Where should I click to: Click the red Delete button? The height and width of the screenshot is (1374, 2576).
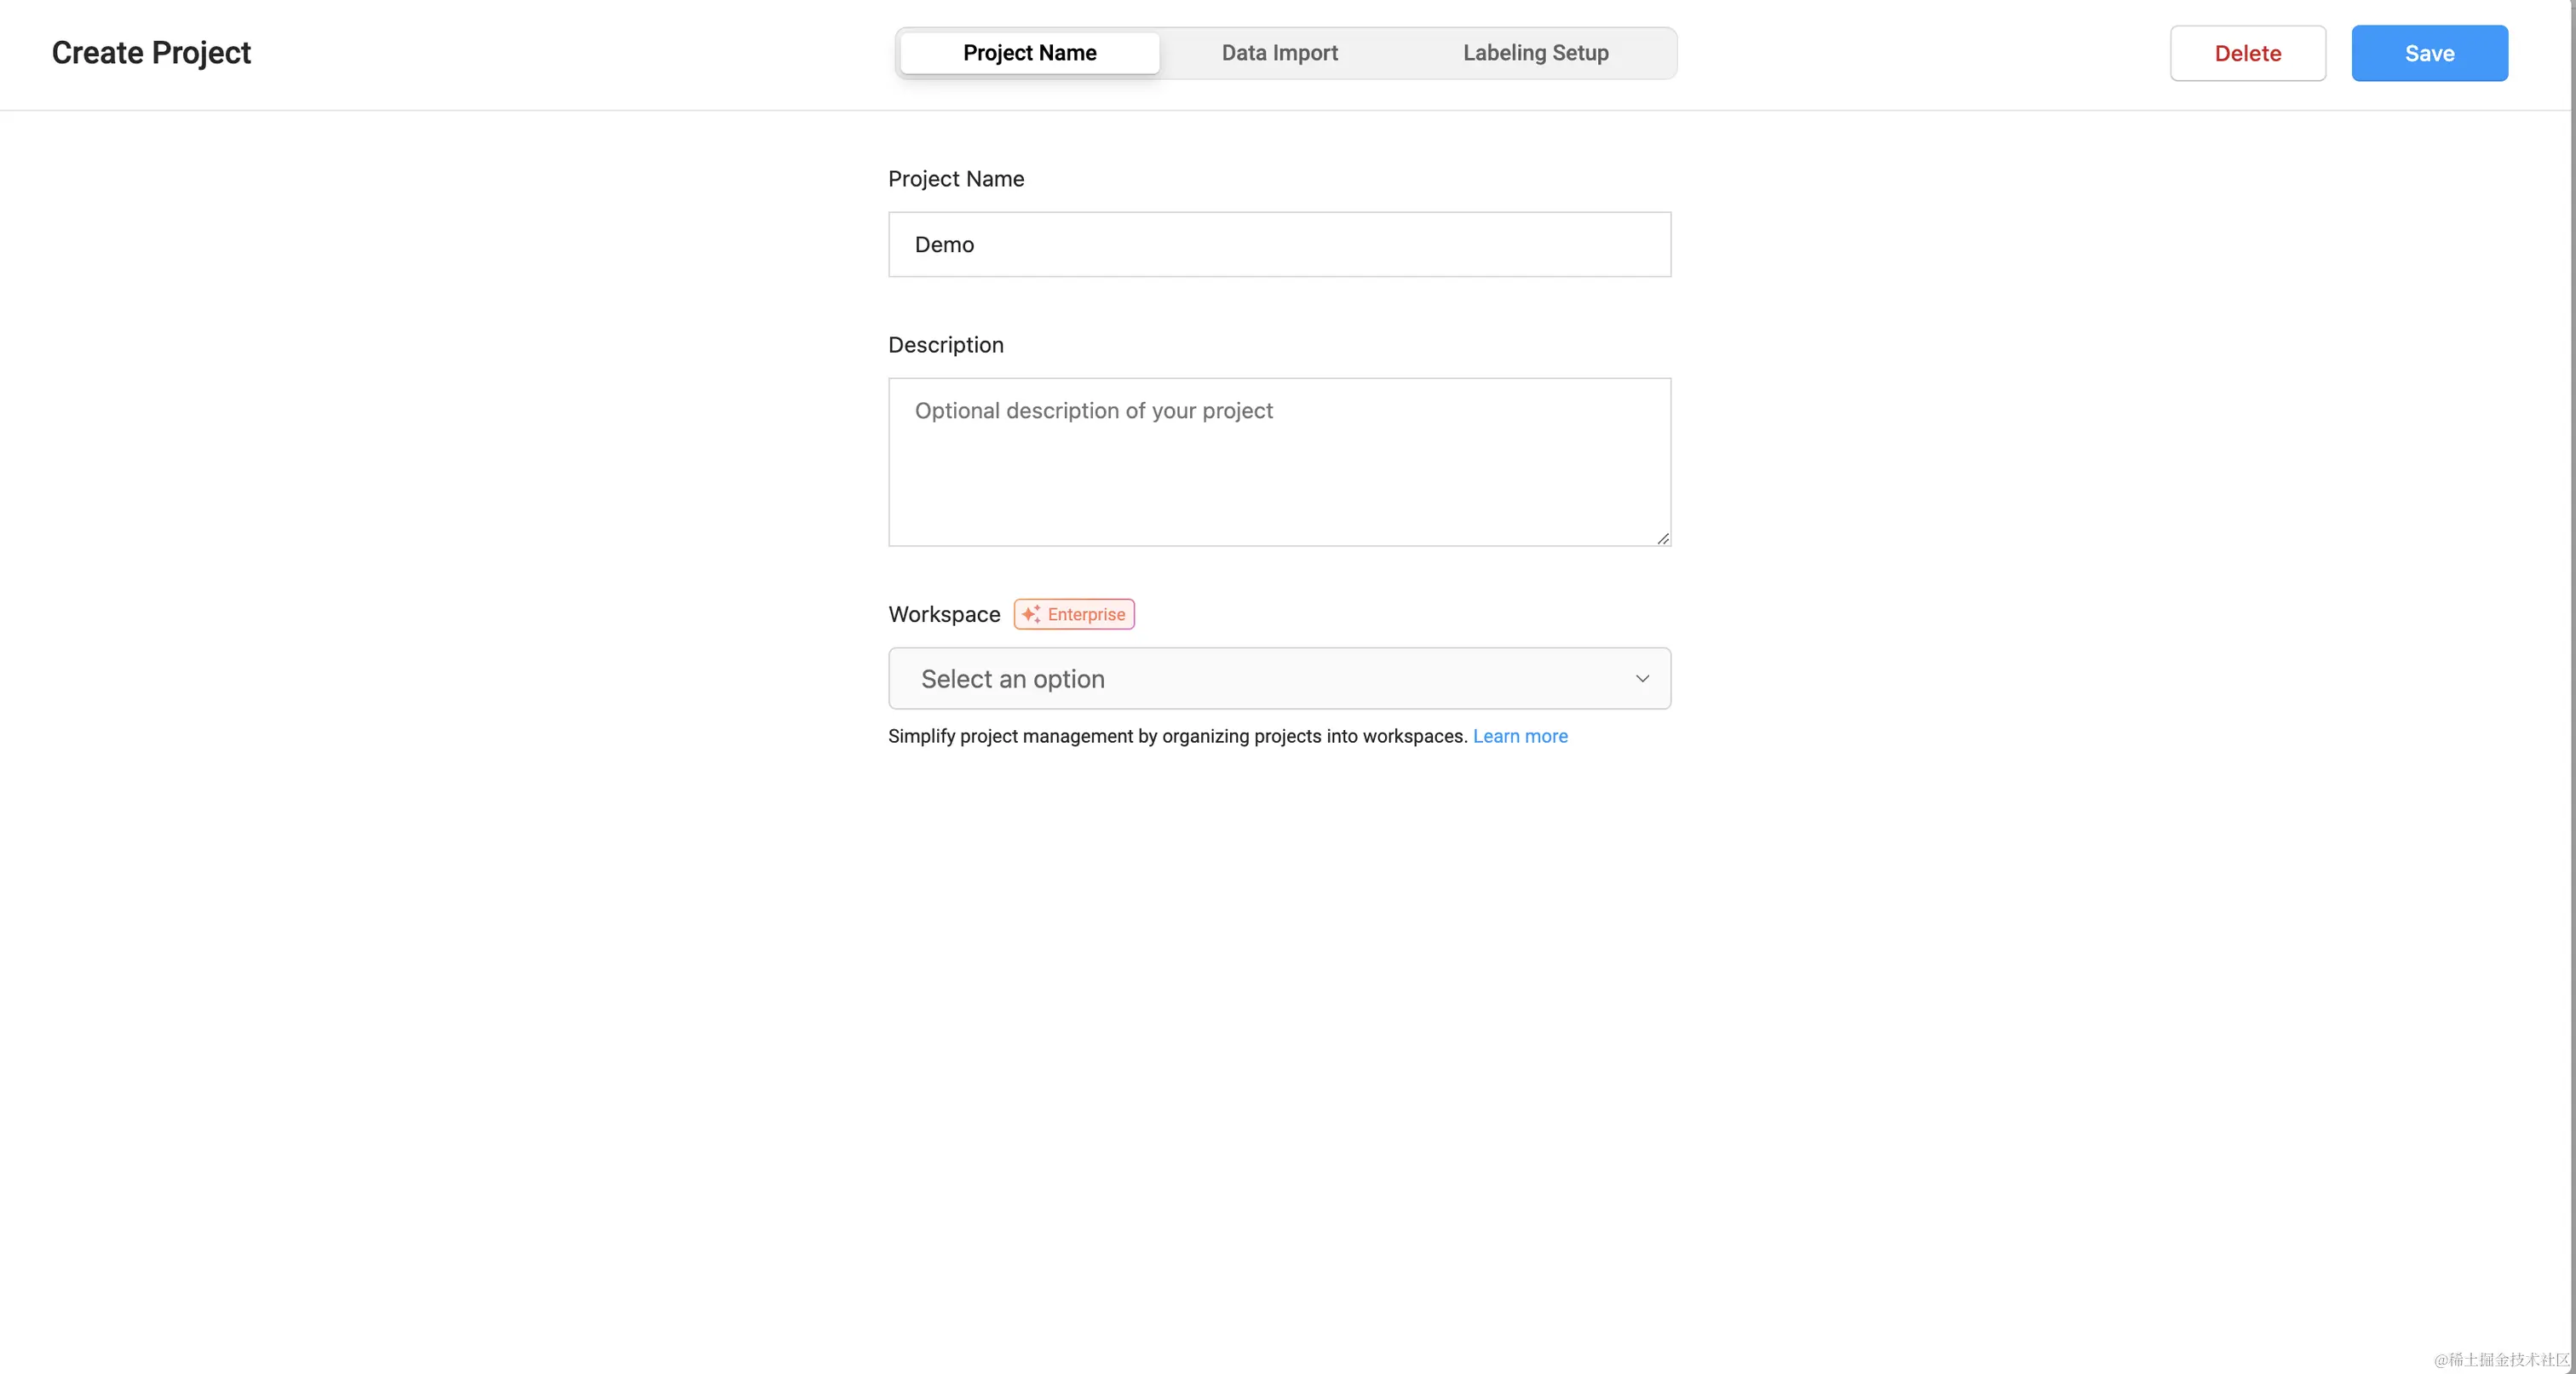pos(2247,53)
